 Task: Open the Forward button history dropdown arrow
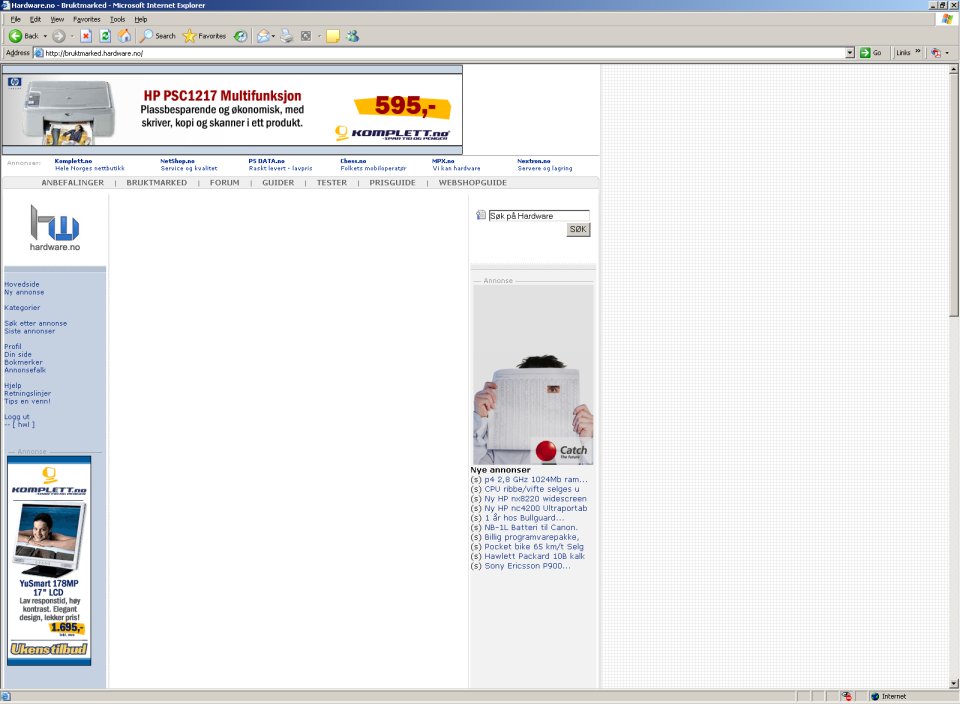point(72,36)
